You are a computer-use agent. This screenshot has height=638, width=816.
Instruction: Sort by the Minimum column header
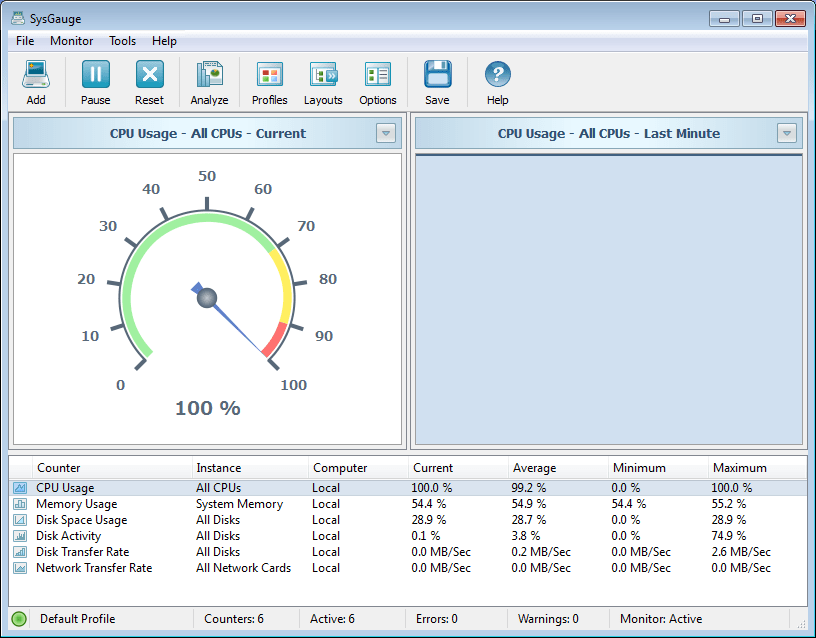click(x=658, y=468)
